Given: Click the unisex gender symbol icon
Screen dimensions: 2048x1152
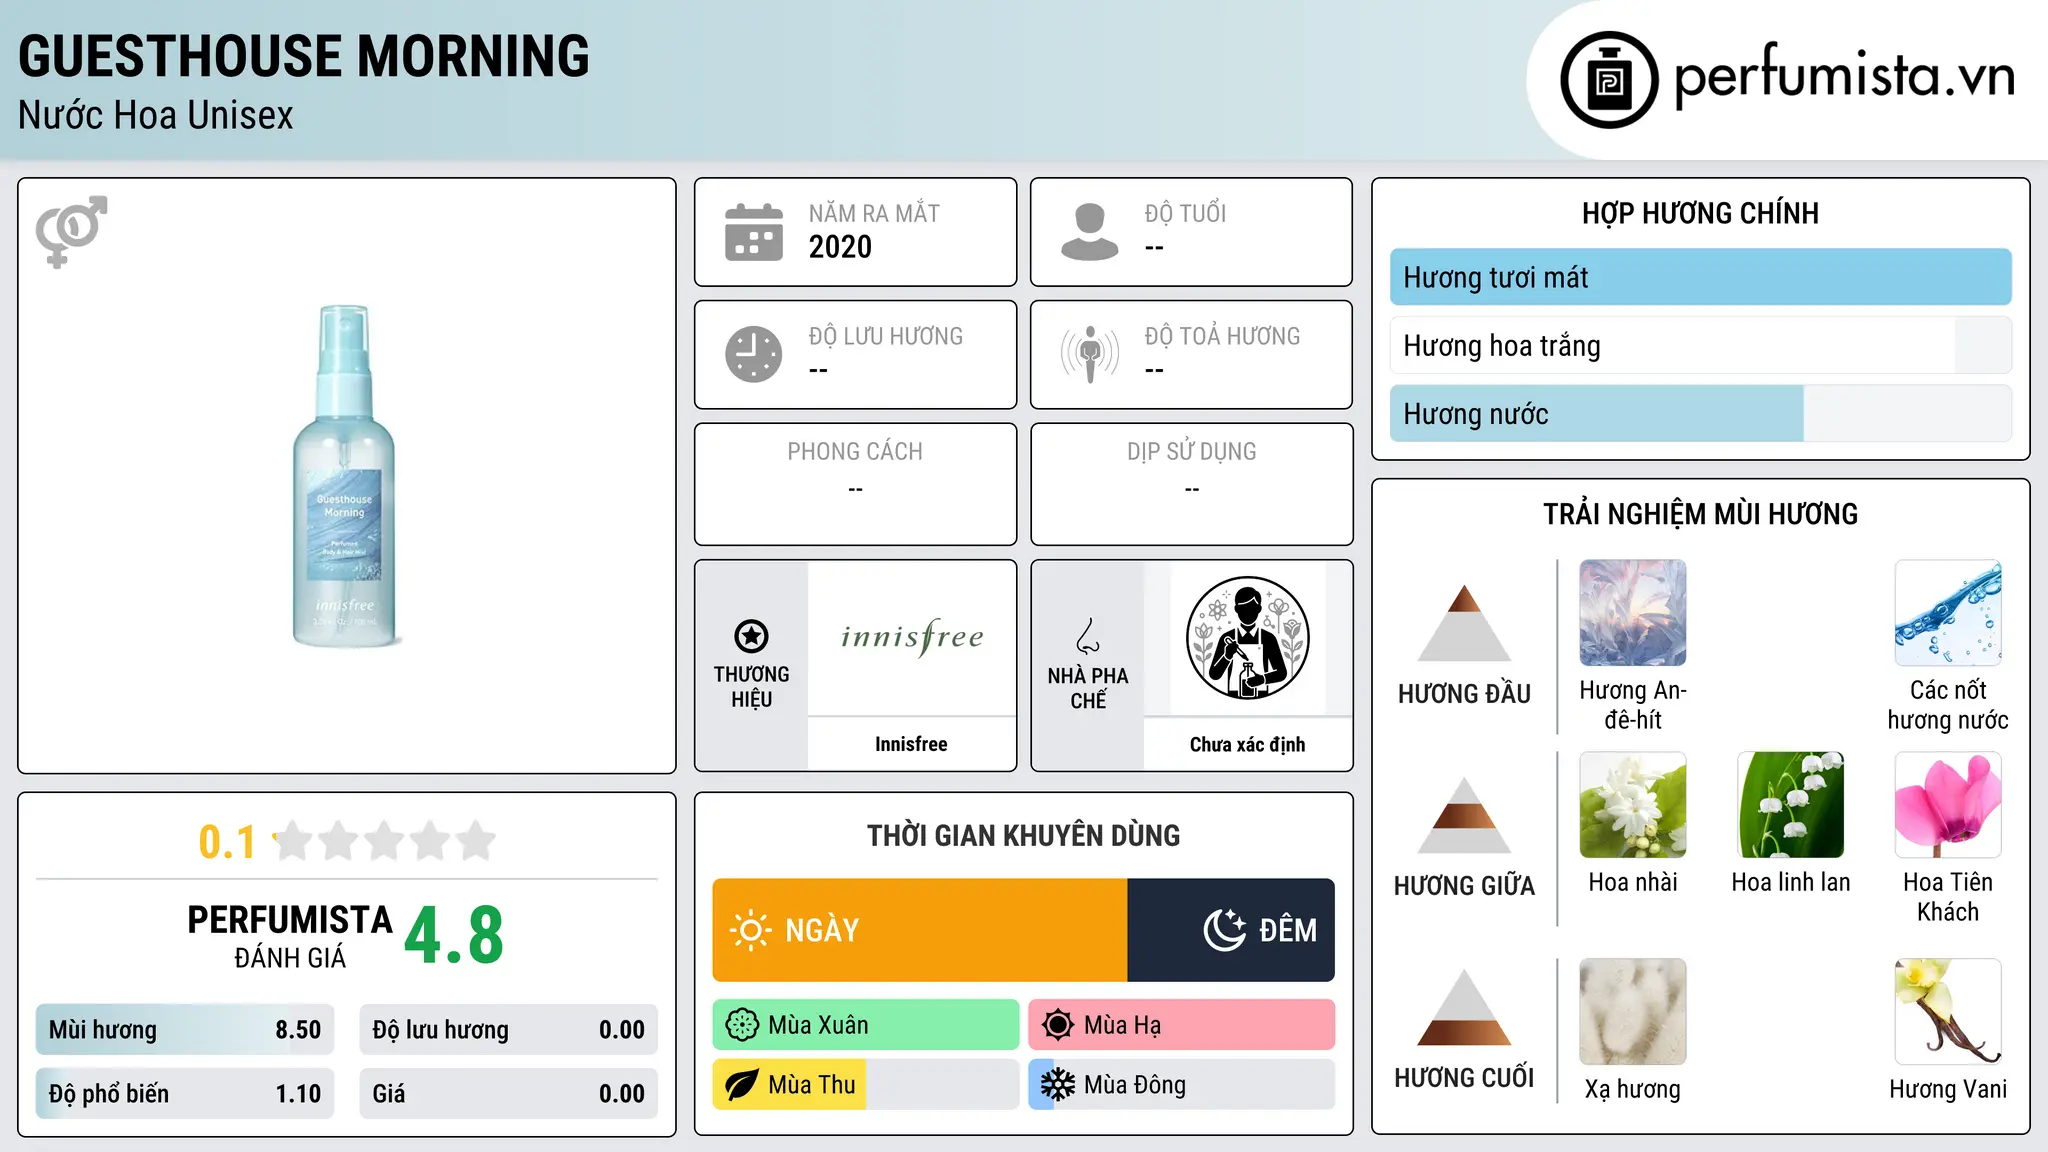Looking at the screenshot, I should point(71,231).
